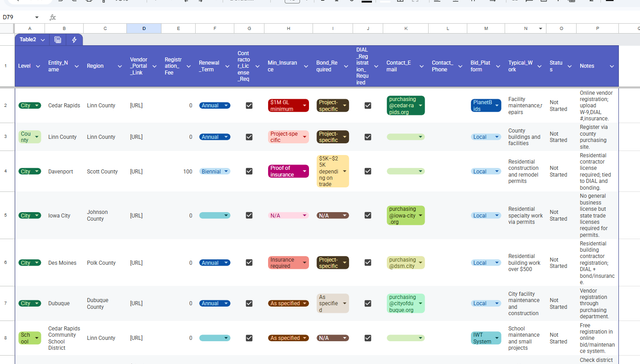Open the Notes column filter dropdown
The height and width of the screenshot is (364, 640).
[x=612, y=66]
